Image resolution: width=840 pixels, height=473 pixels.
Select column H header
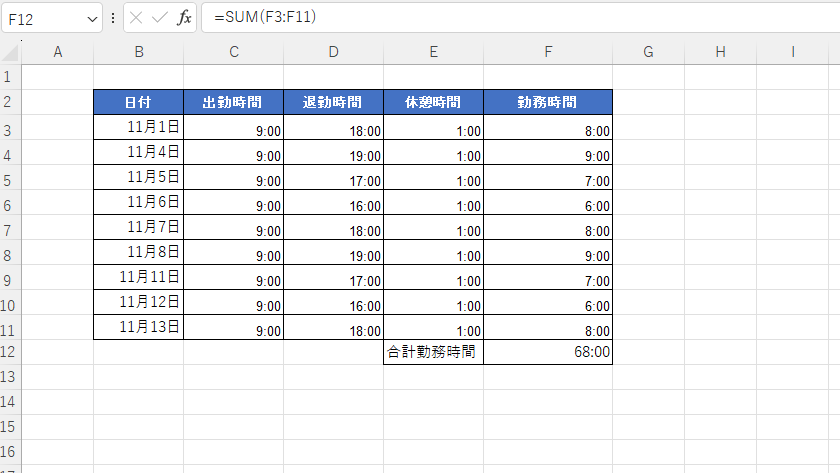point(721,52)
